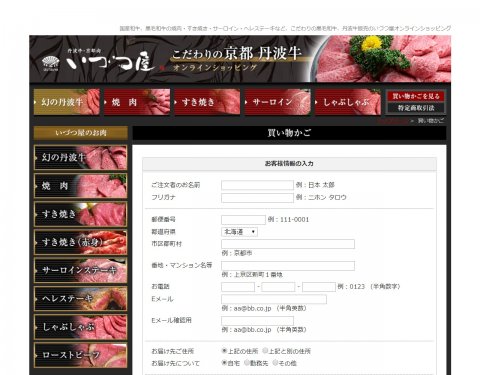This screenshot has width=480, height=375.
Task: Go to すき焼き top navigation banner
Action: (207, 102)
